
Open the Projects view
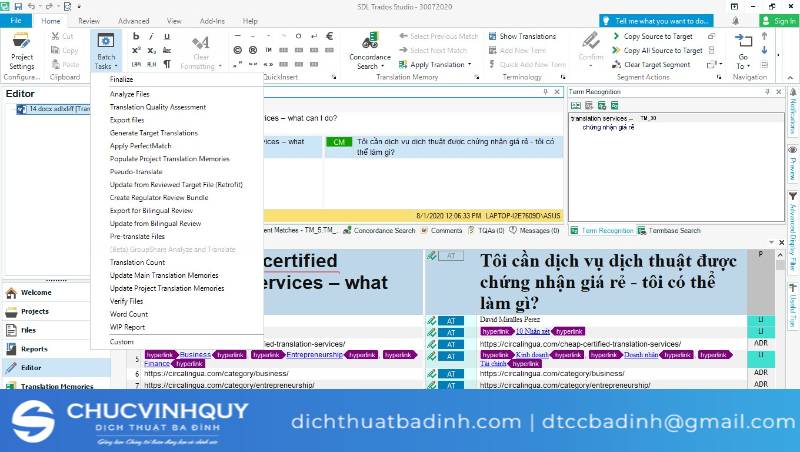coord(56,311)
